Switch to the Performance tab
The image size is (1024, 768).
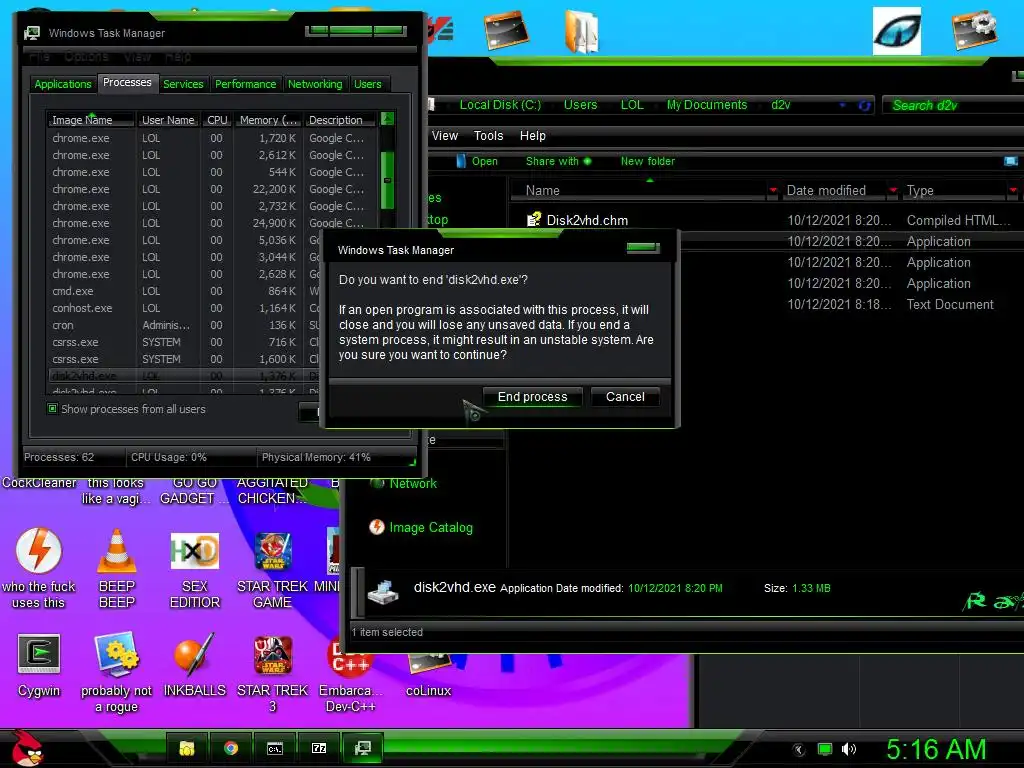pyautogui.click(x=246, y=84)
